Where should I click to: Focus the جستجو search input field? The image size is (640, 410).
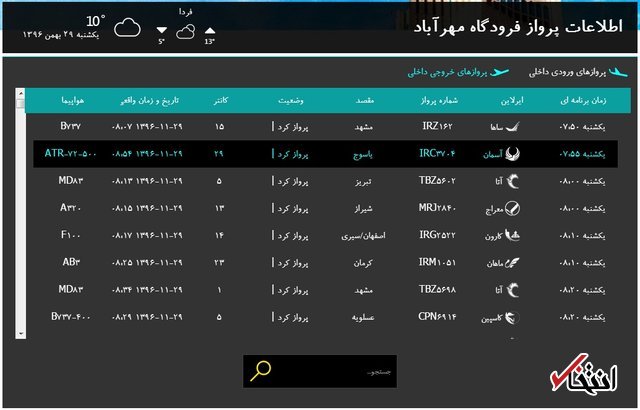click(x=320, y=371)
